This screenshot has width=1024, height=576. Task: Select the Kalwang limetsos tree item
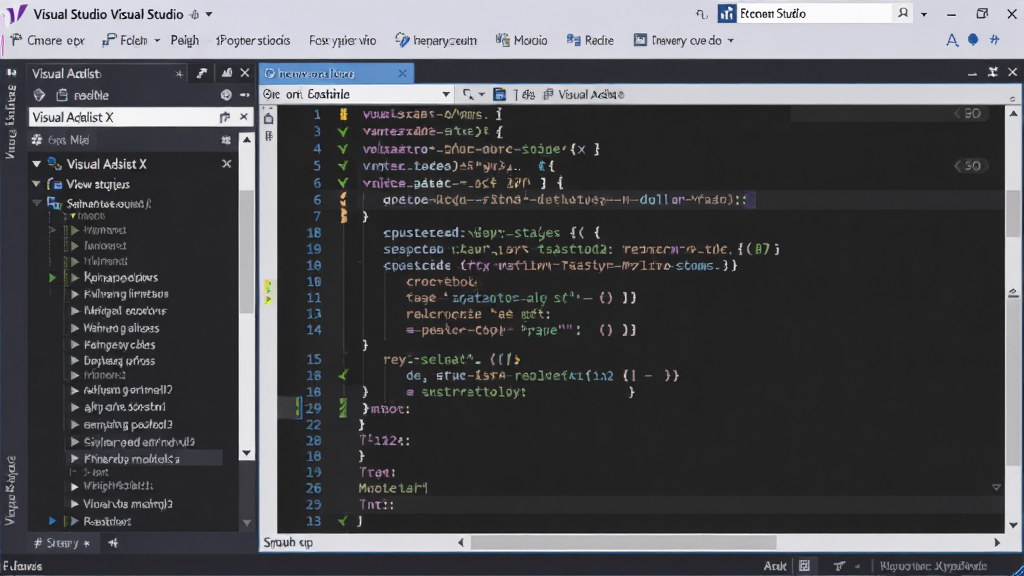point(126,294)
